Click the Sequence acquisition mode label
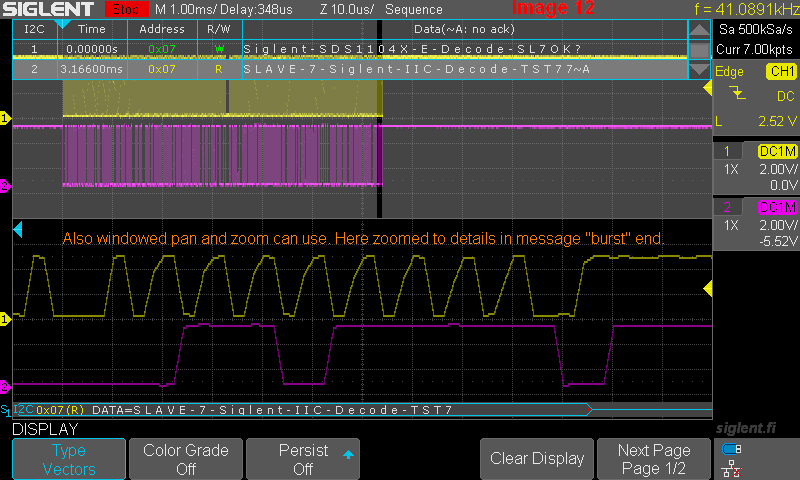 pyautogui.click(x=414, y=9)
